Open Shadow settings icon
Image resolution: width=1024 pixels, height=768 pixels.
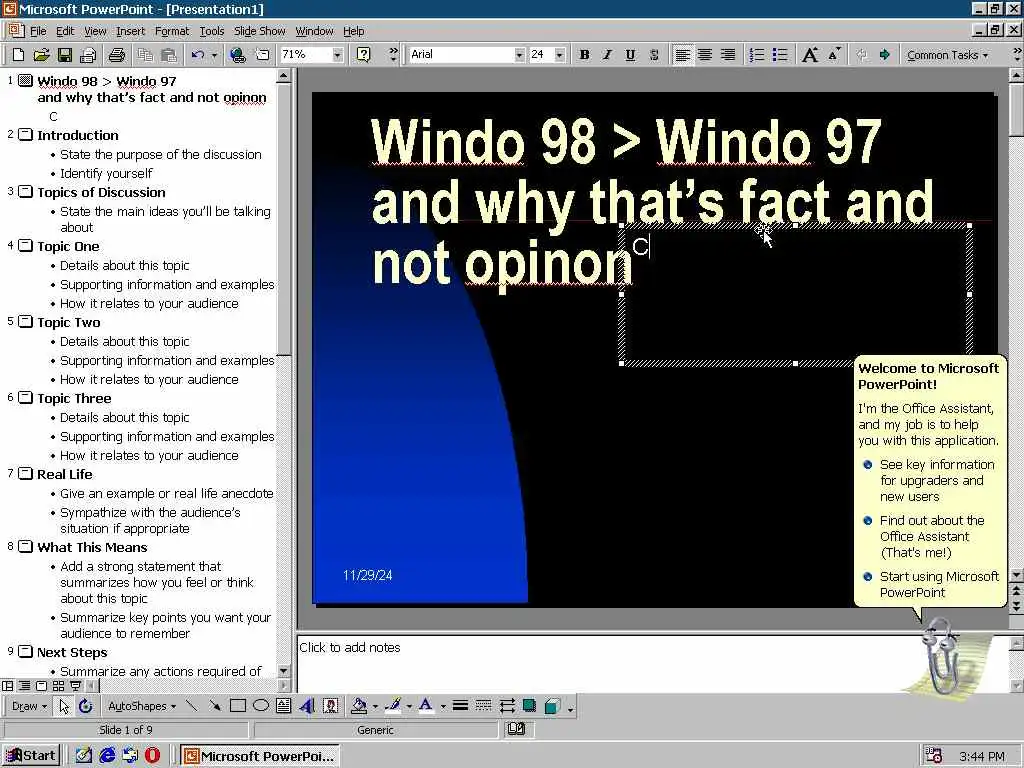(529, 706)
